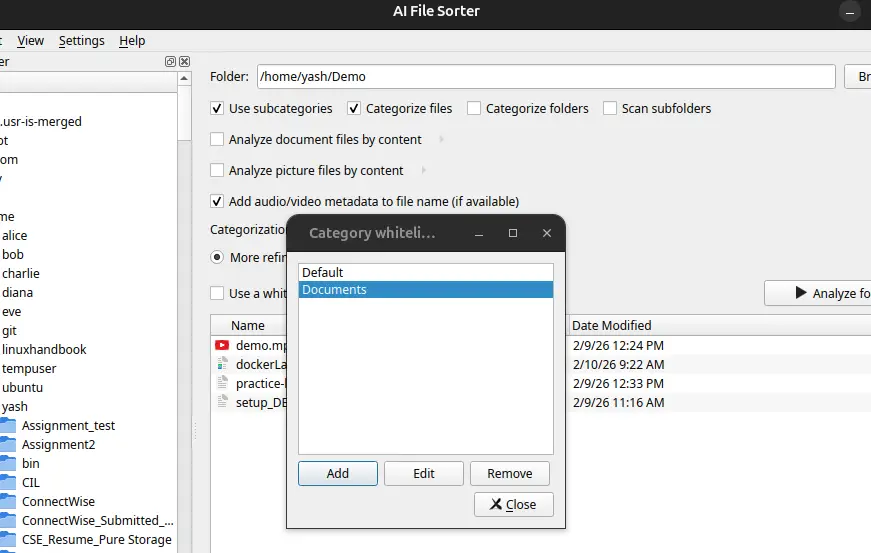
Task: Click the date 2/10/26 9:22 AM
Action: [x=619, y=364]
